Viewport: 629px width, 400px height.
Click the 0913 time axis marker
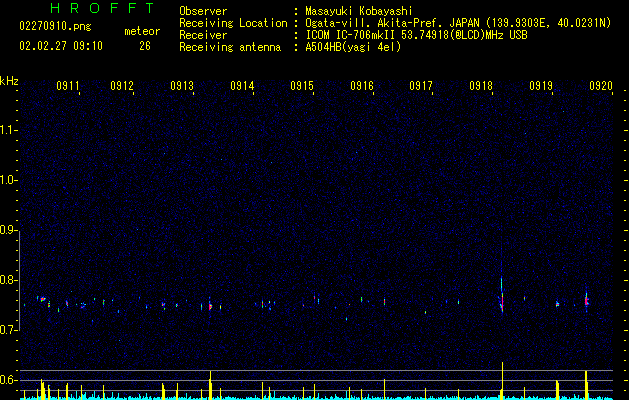pyautogui.click(x=181, y=86)
